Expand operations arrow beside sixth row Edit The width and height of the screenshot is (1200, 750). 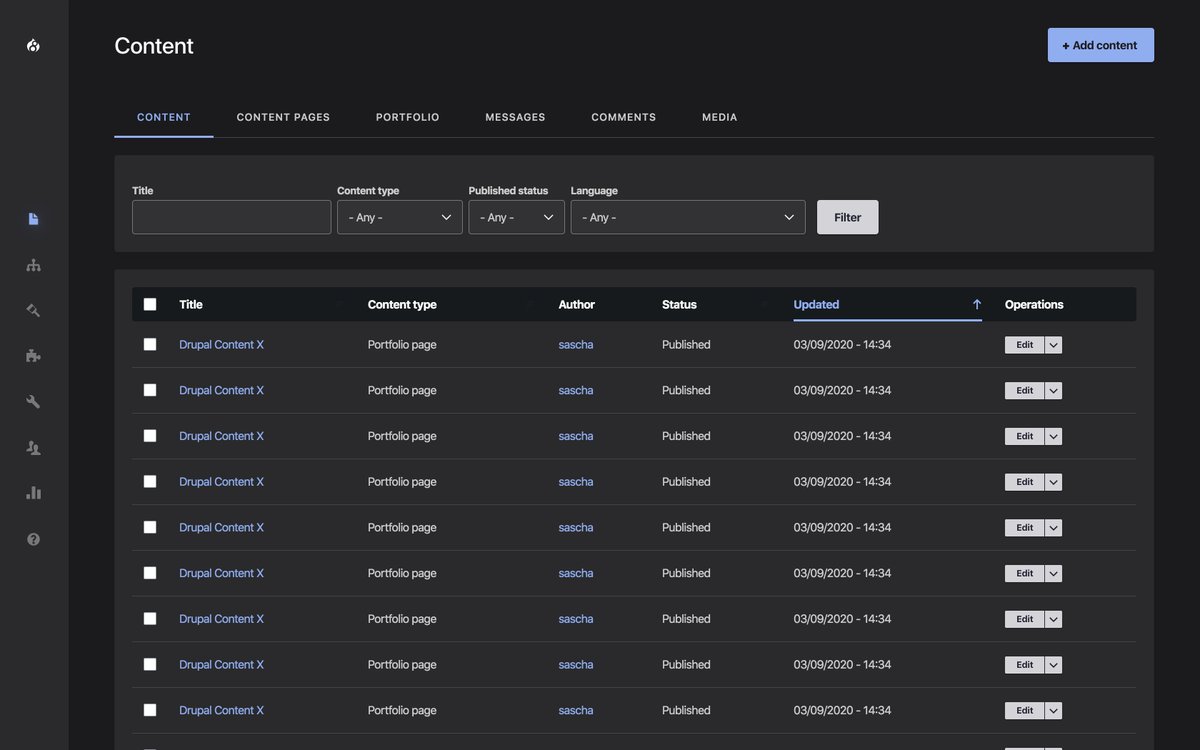[1053, 574]
